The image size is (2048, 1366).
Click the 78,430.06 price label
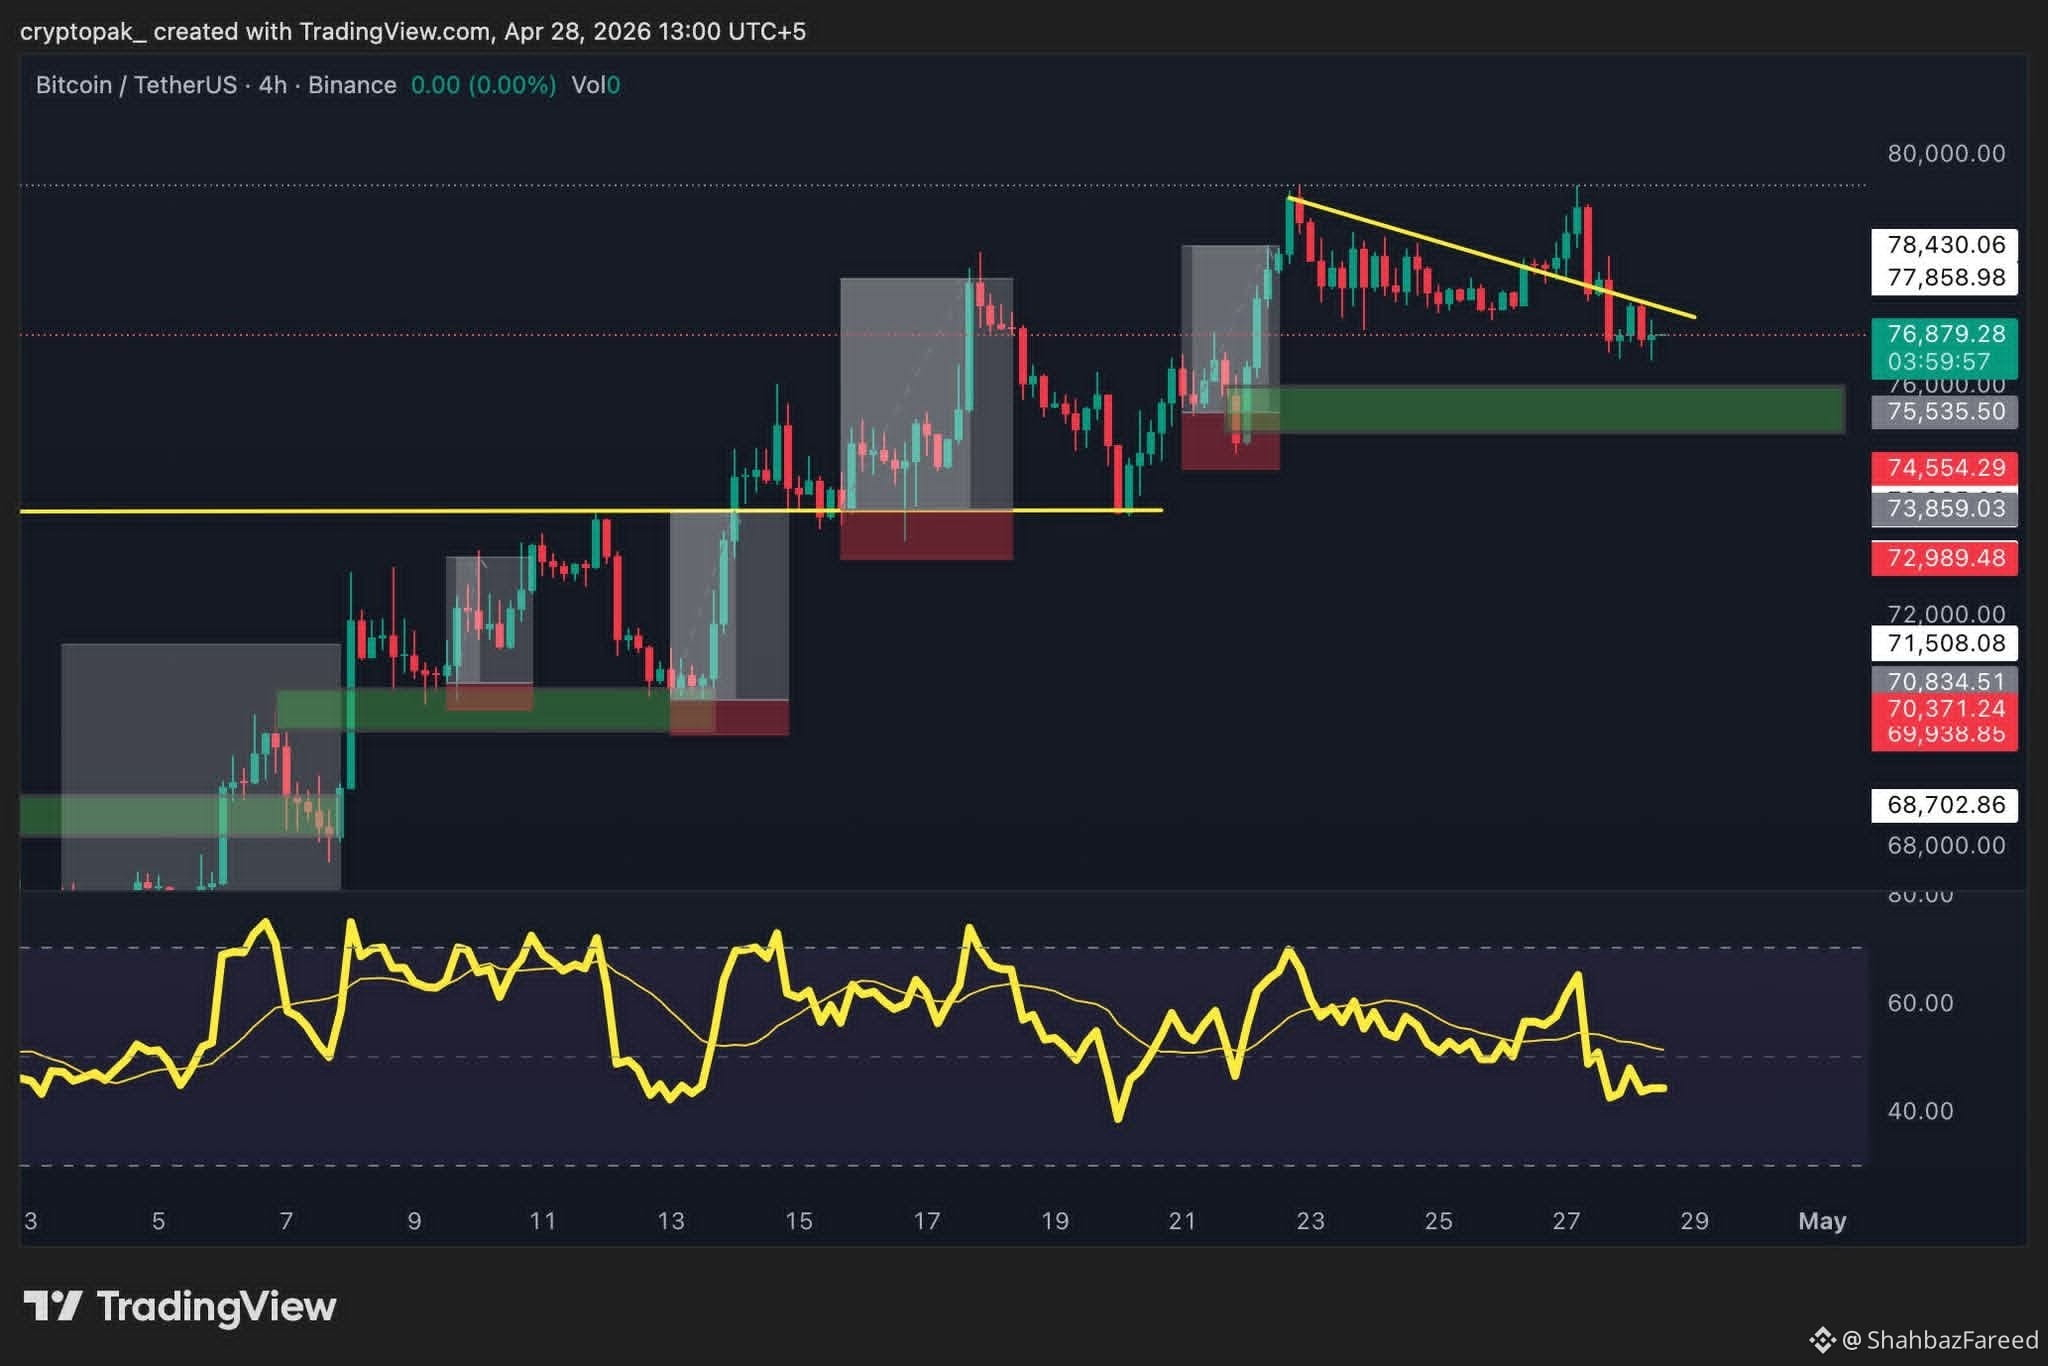1945,245
